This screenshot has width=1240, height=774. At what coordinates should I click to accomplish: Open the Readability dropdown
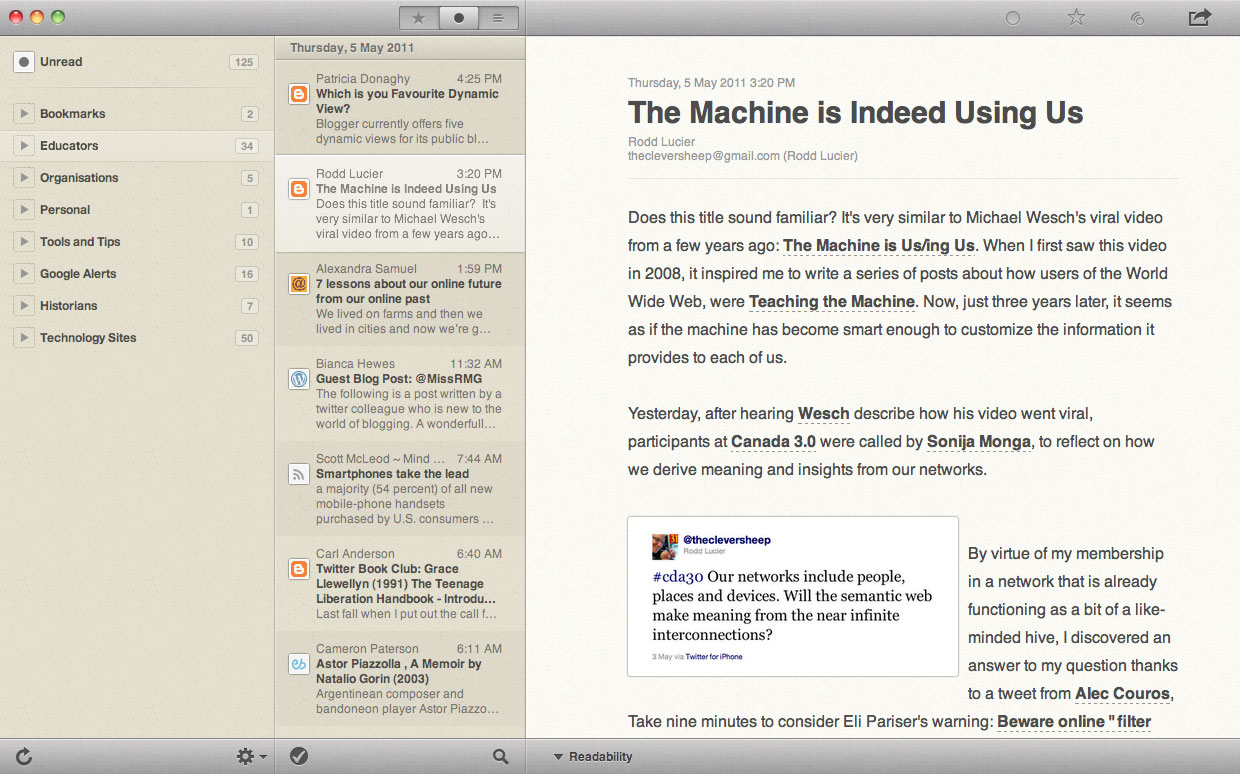(593, 757)
